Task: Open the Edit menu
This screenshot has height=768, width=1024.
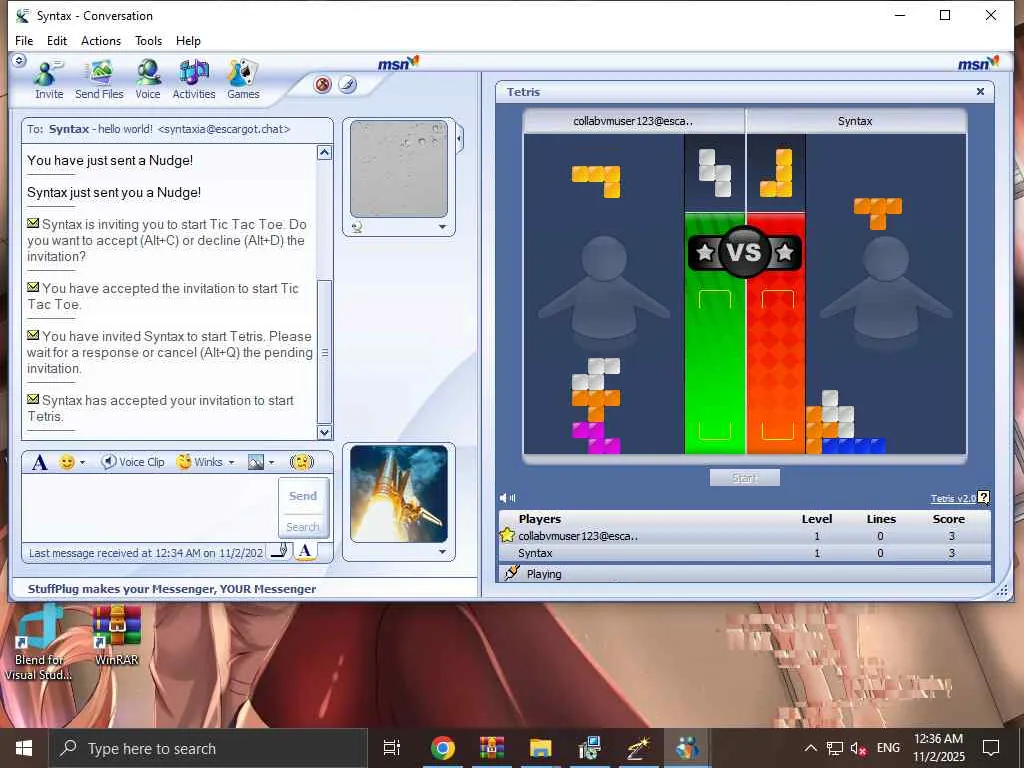Action: pyautogui.click(x=57, y=40)
